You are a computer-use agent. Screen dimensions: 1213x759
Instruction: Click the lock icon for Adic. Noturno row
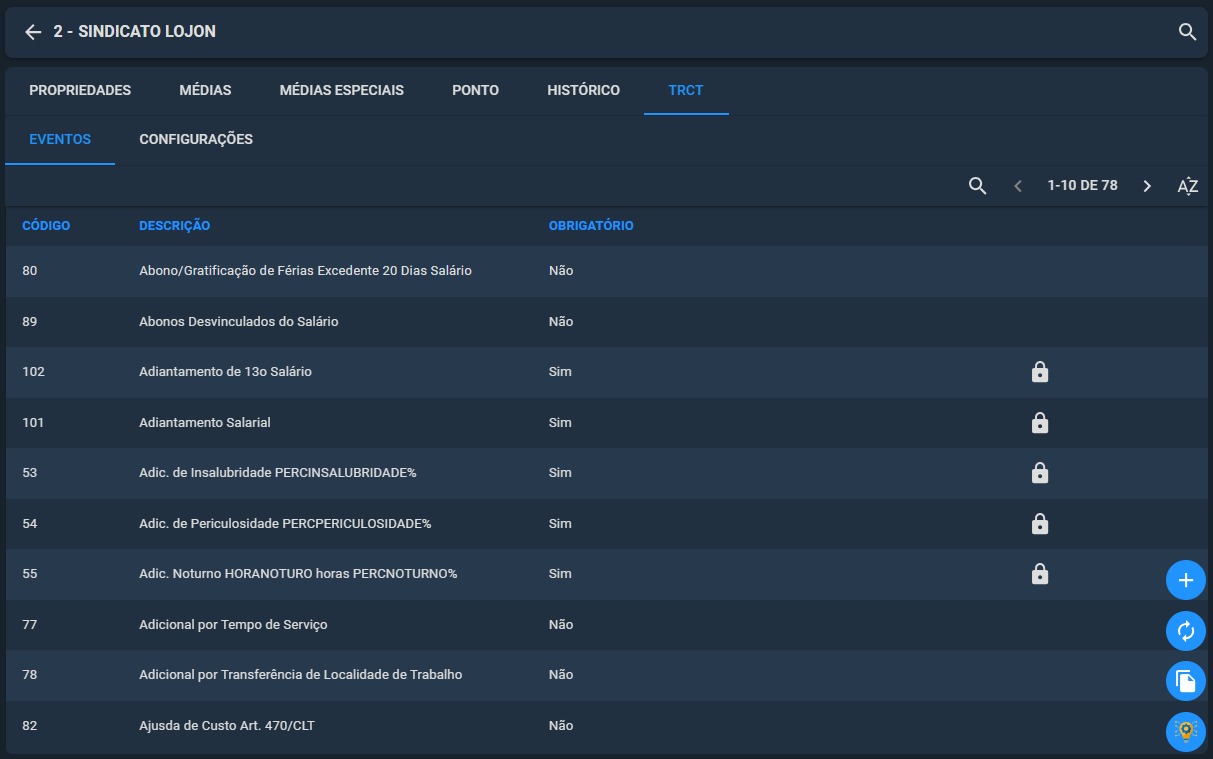click(x=1040, y=574)
